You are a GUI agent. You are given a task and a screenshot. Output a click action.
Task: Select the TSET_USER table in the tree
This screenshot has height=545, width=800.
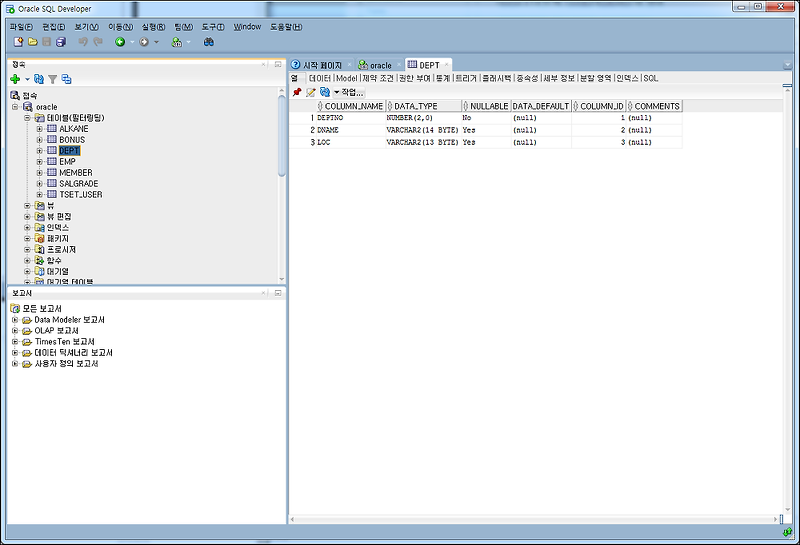pos(81,194)
